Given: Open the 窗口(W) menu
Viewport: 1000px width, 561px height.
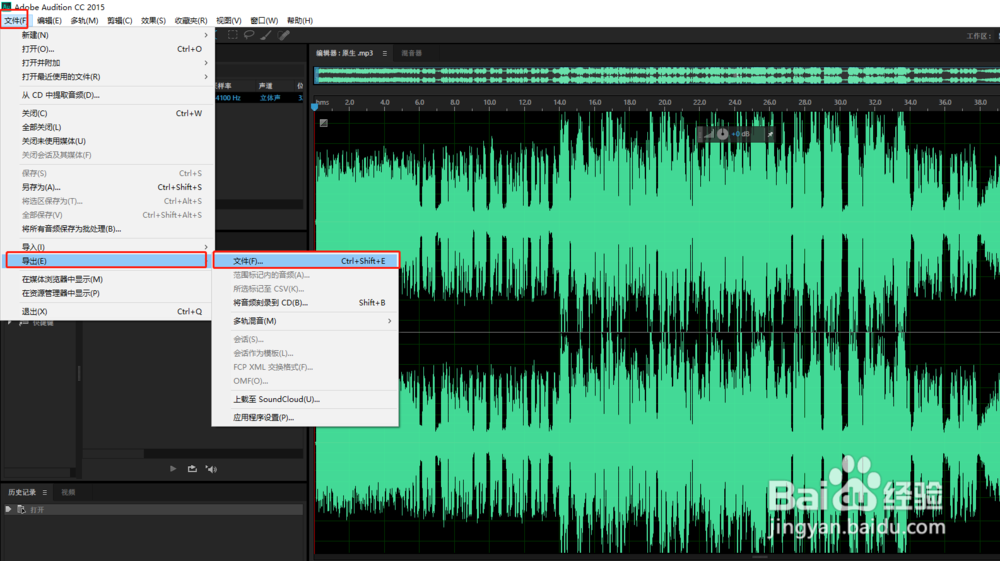Looking at the screenshot, I should click(264, 20).
